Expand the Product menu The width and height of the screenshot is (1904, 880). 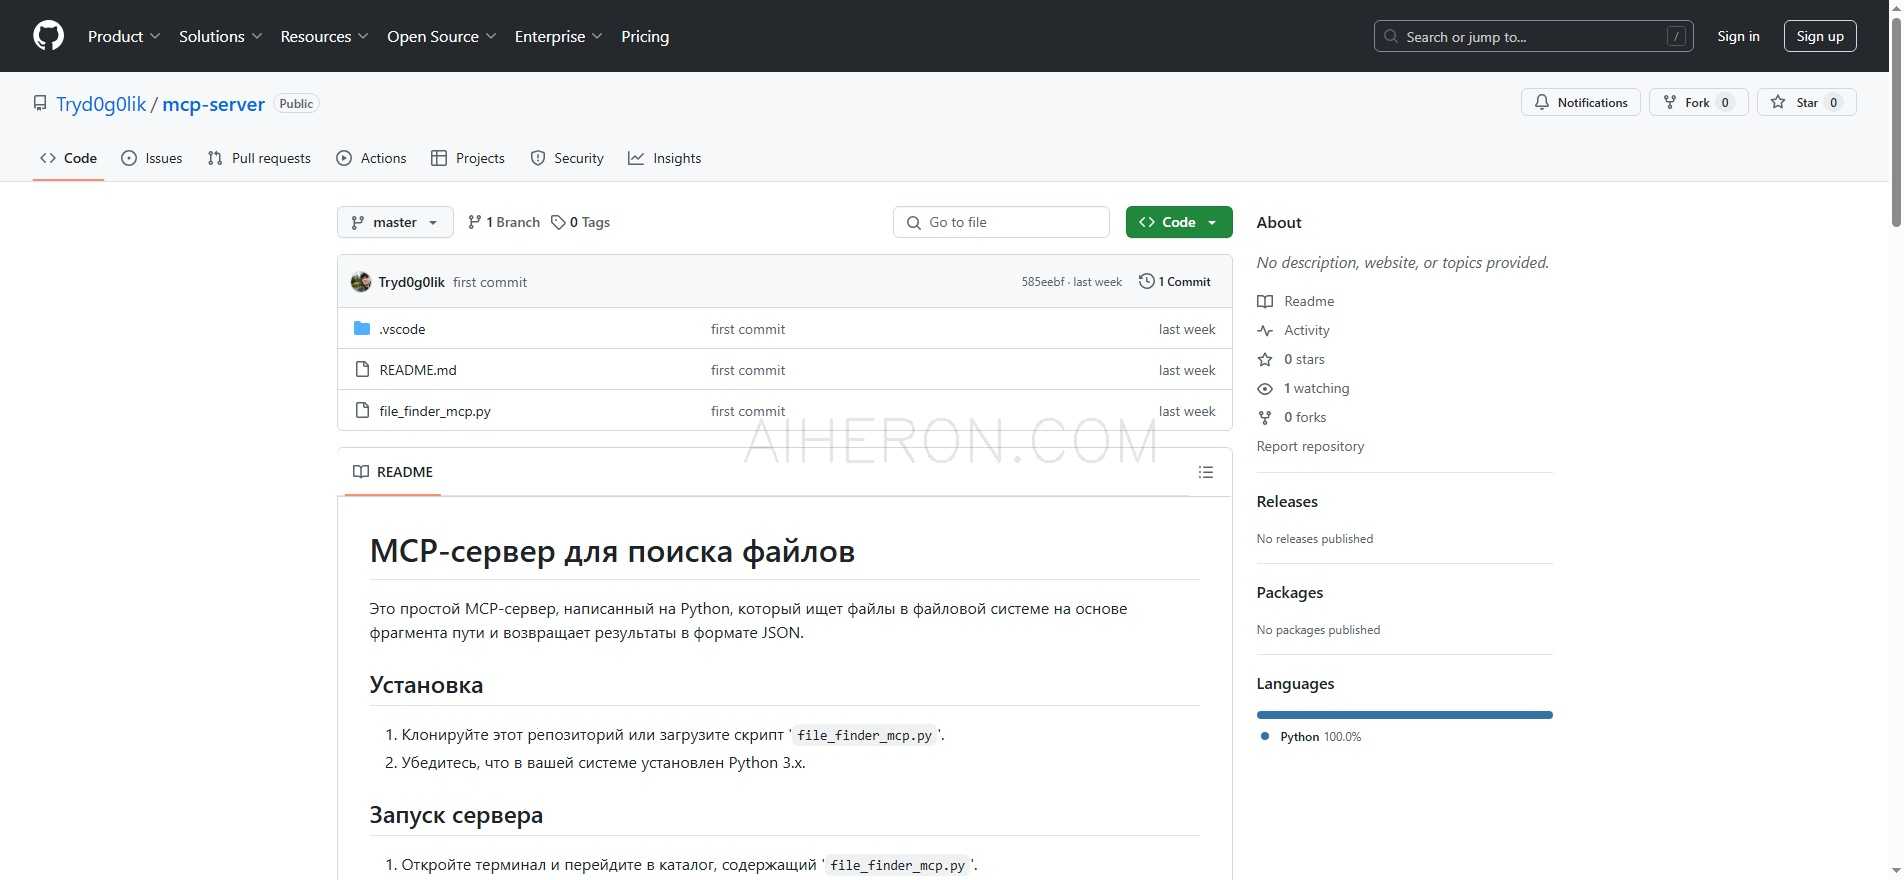coord(124,36)
